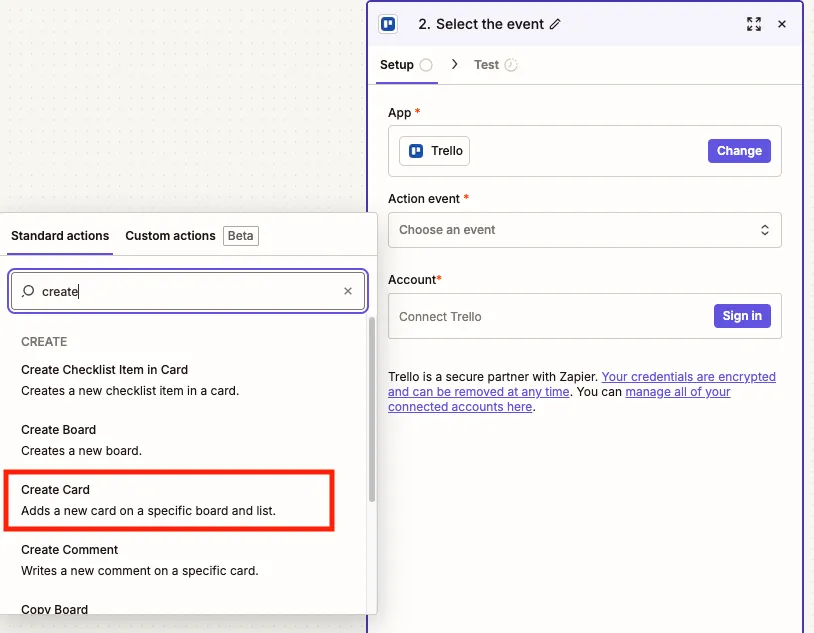Select the Create Comment action

[140, 560]
